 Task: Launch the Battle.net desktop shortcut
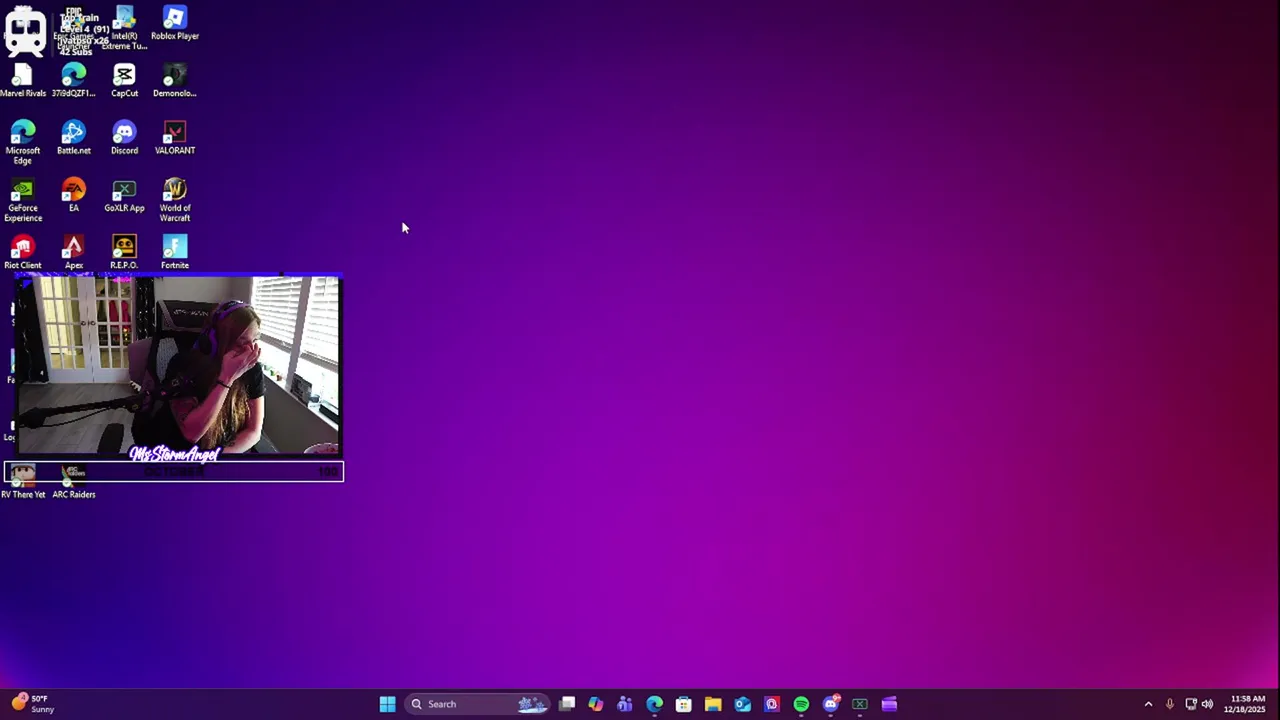pyautogui.click(x=74, y=138)
